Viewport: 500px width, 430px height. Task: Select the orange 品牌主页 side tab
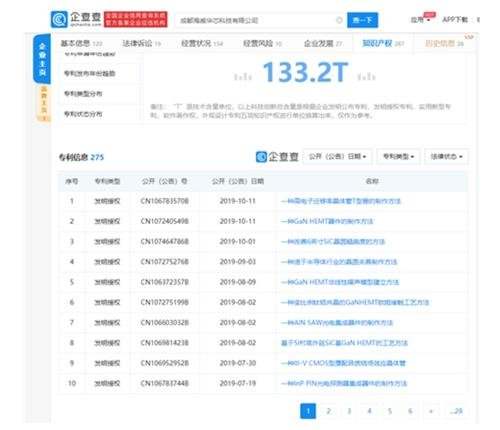[44, 103]
